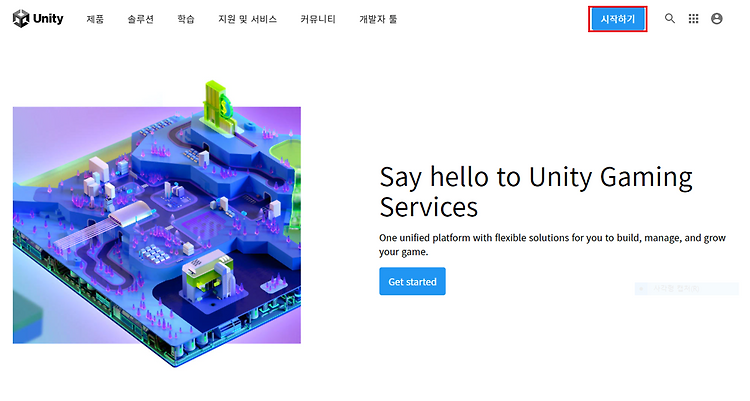
Task: Click the glowing tunnel bridge in the illustration
Action: point(129,214)
